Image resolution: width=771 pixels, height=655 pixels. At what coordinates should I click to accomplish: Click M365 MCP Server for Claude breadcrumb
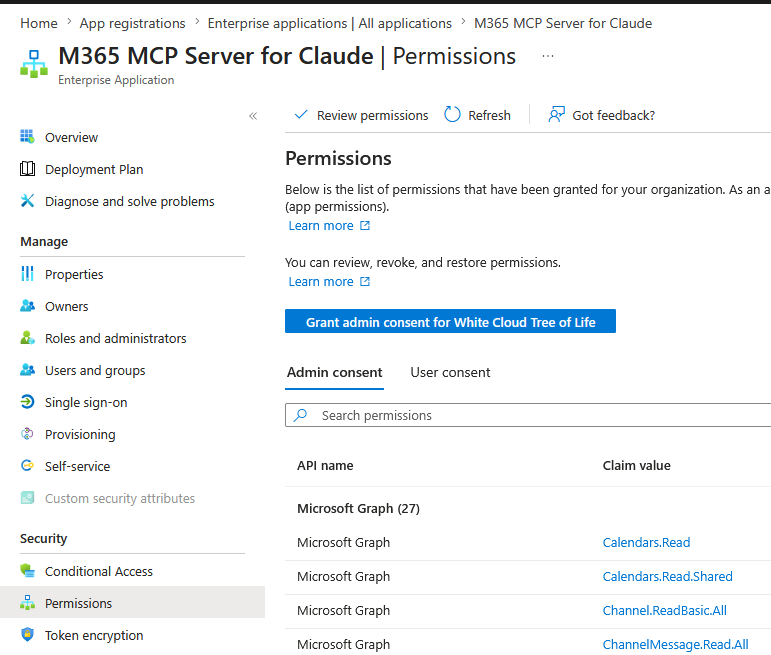(563, 23)
